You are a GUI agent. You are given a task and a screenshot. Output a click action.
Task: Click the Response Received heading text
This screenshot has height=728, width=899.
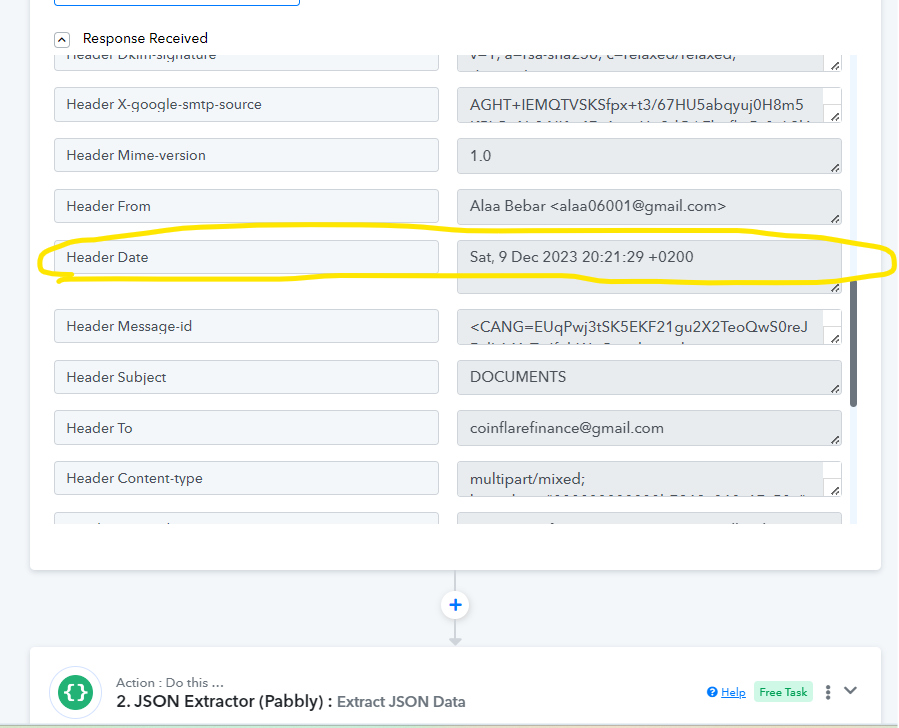(145, 38)
